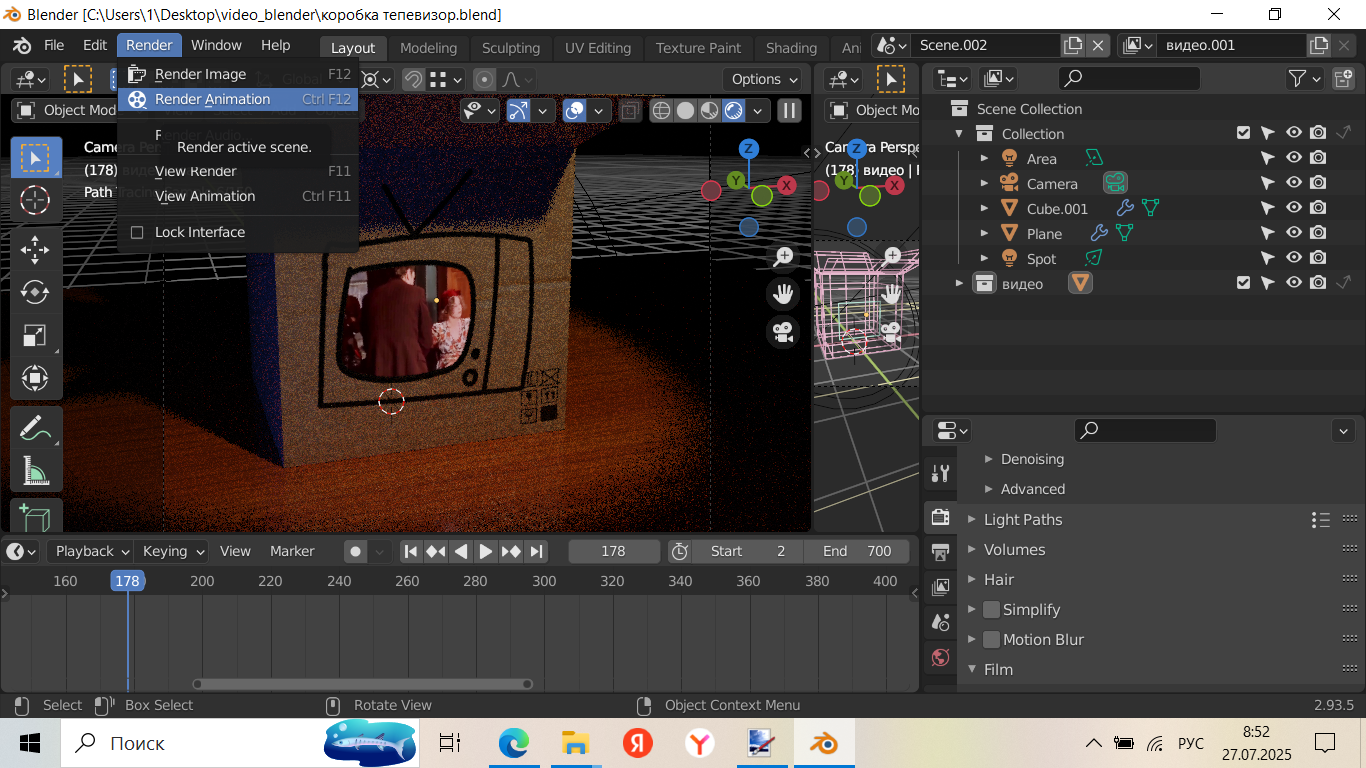Click the camera view icon in viewport

pyautogui.click(x=783, y=332)
